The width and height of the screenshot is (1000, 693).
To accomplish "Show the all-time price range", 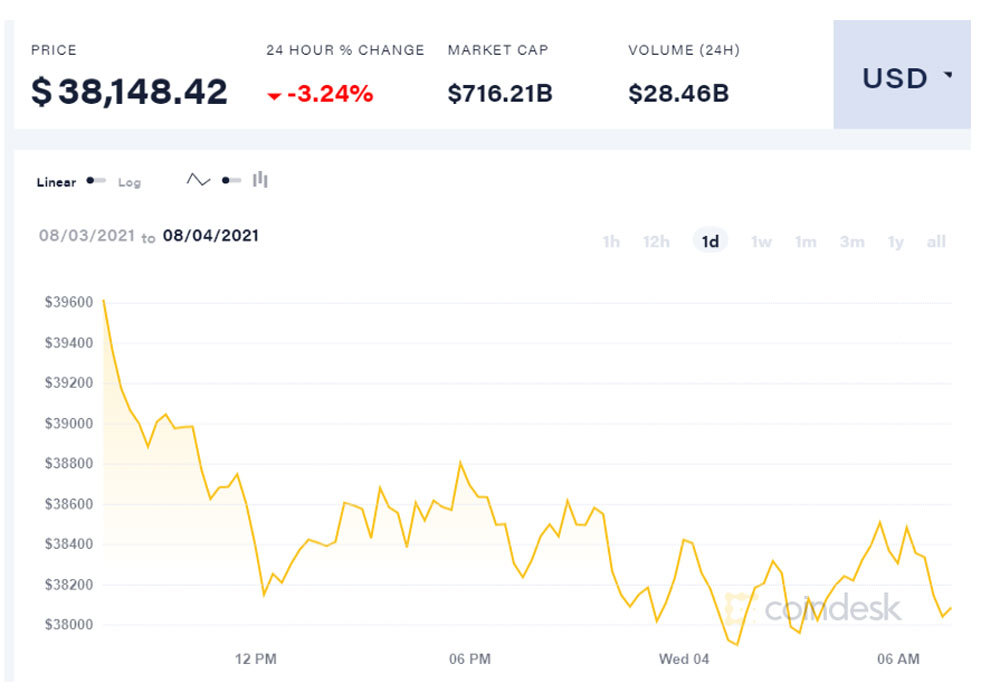I will (936, 242).
